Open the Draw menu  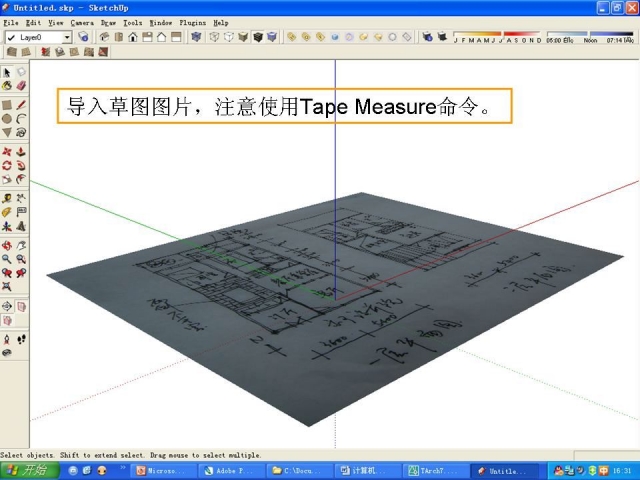coord(109,23)
